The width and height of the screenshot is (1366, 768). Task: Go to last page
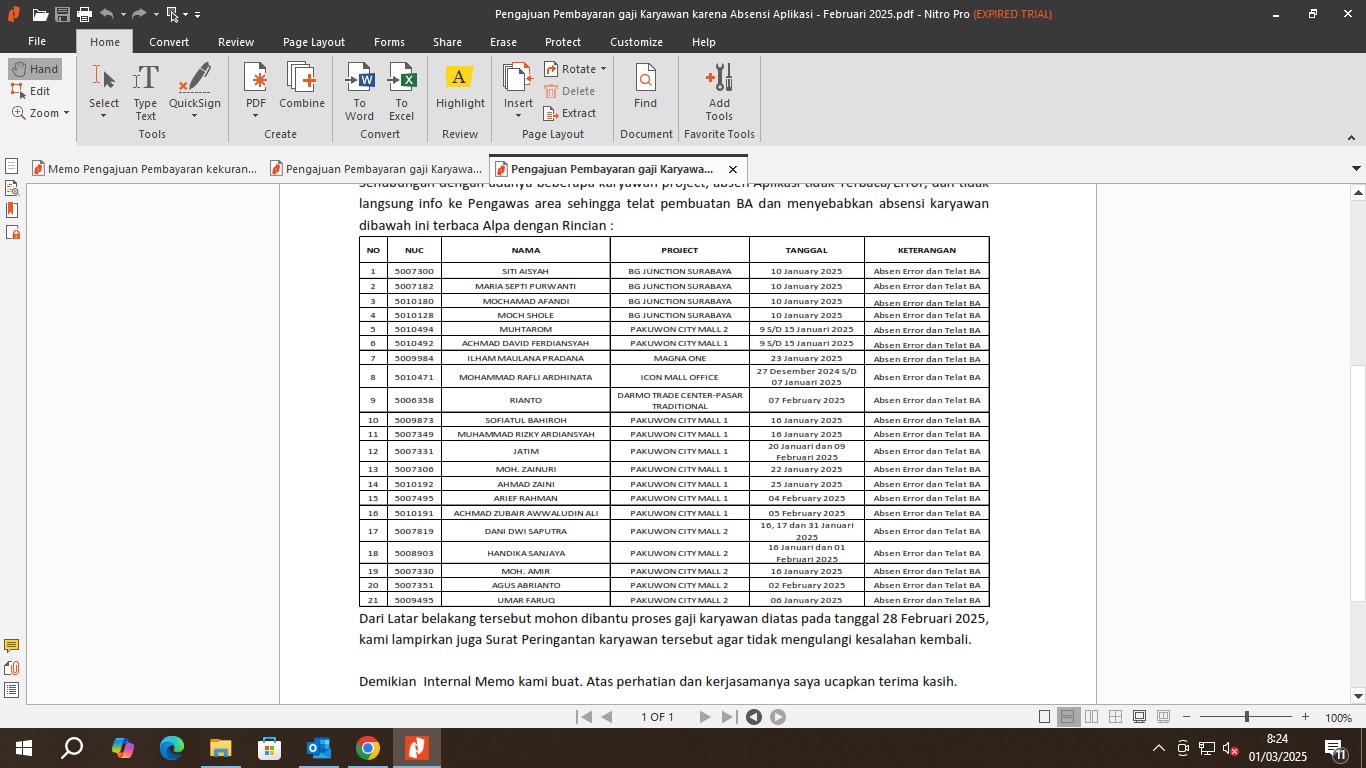[729, 717]
